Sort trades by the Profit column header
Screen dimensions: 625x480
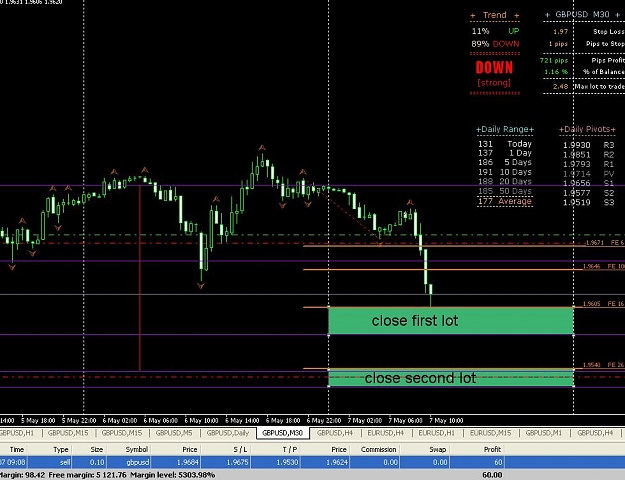pyautogui.click(x=492, y=449)
